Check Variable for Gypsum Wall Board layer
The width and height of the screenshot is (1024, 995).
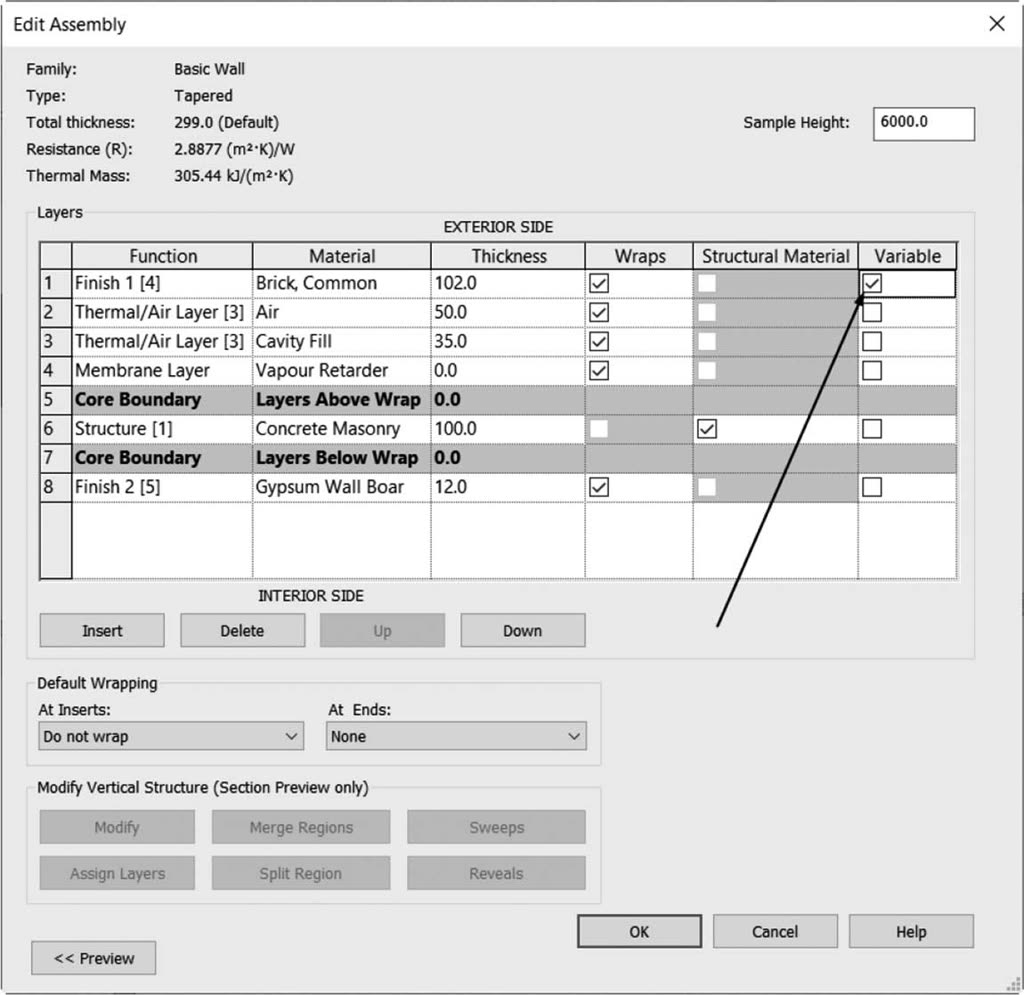pos(872,487)
